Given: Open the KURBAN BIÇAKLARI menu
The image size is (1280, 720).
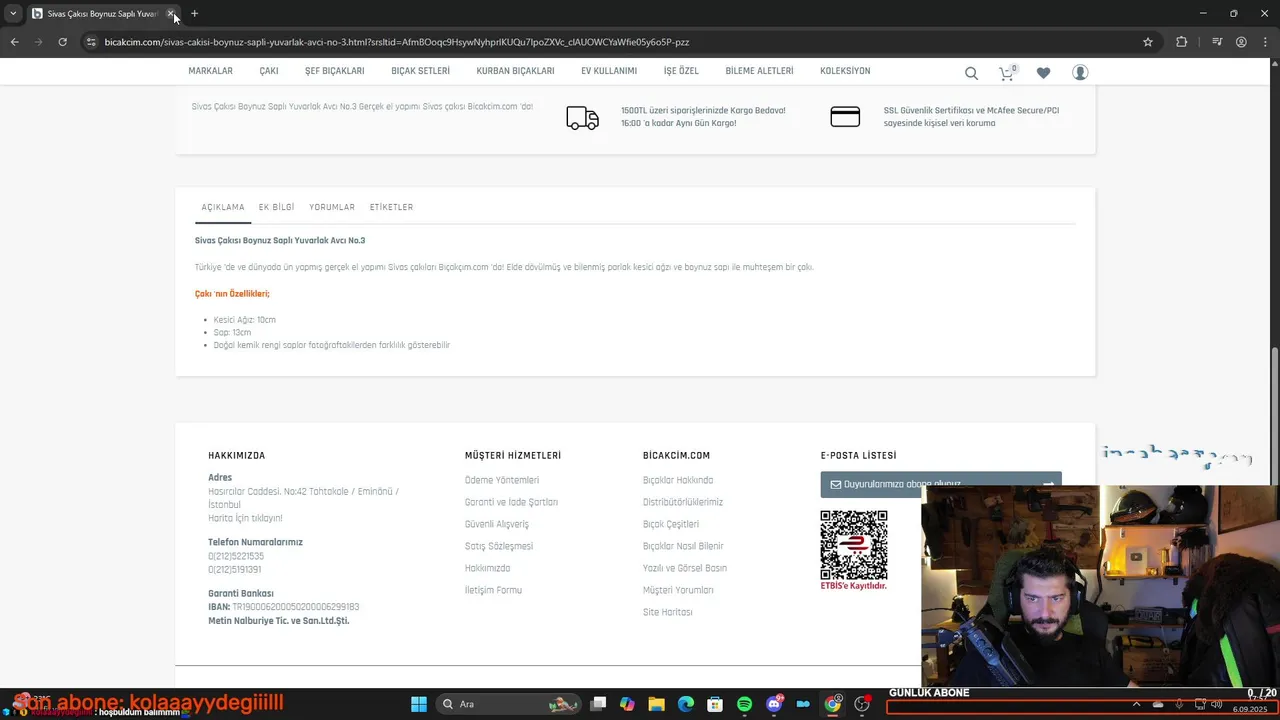Looking at the screenshot, I should click(515, 71).
